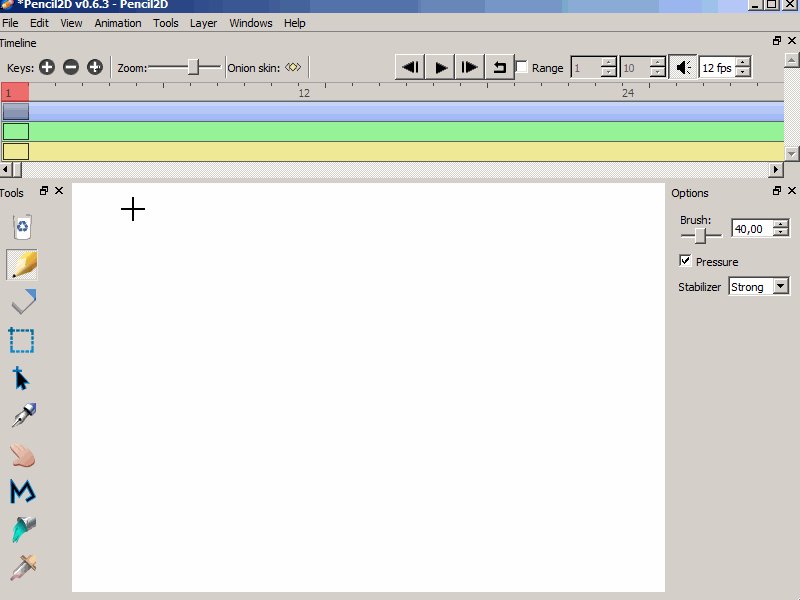Open the Stabilizer dropdown

pos(781,286)
